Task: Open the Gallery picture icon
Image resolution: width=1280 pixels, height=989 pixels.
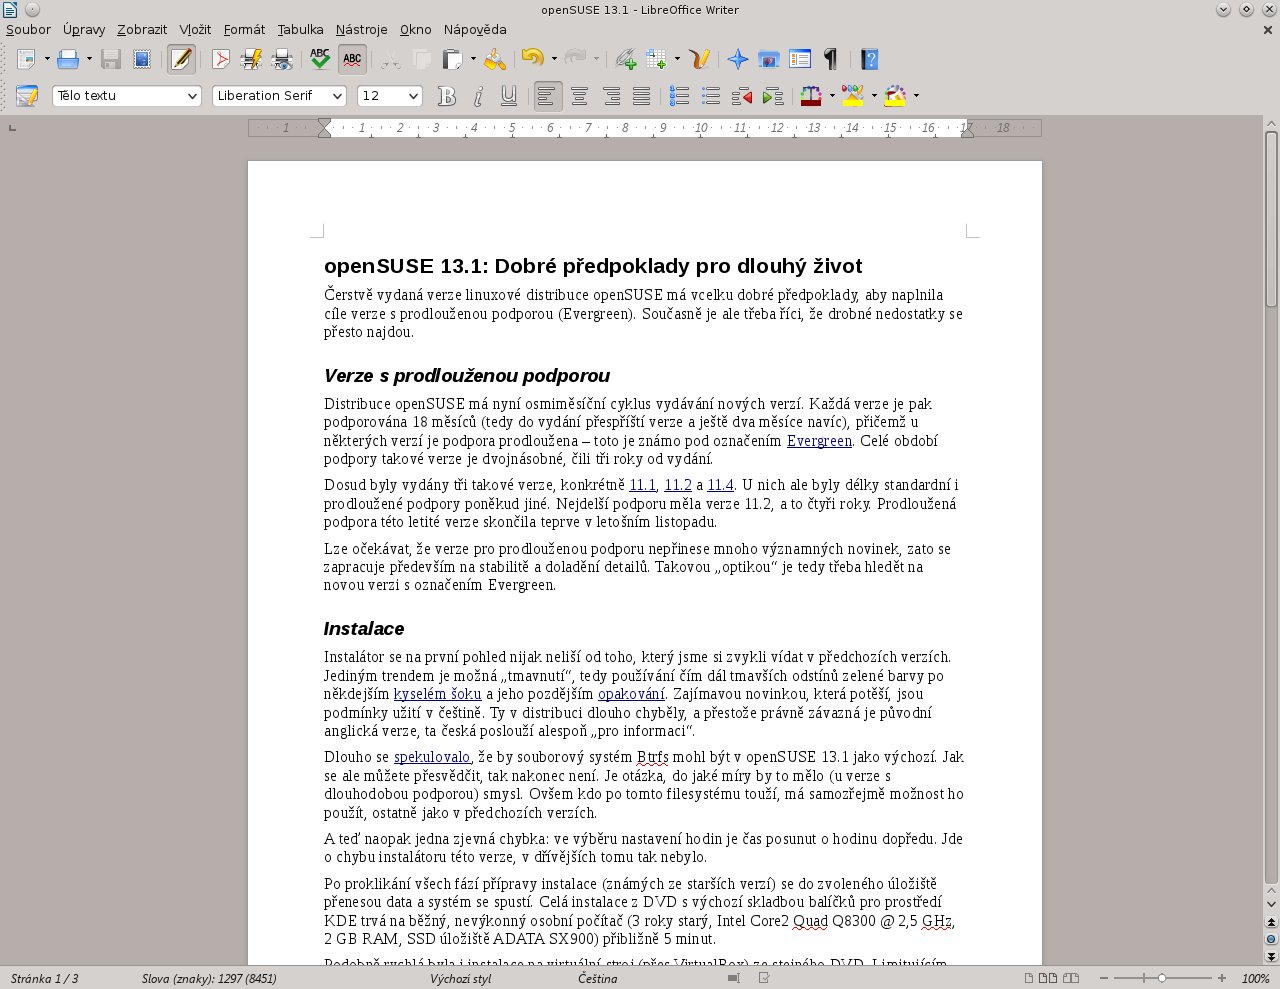Action: click(769, 59)
